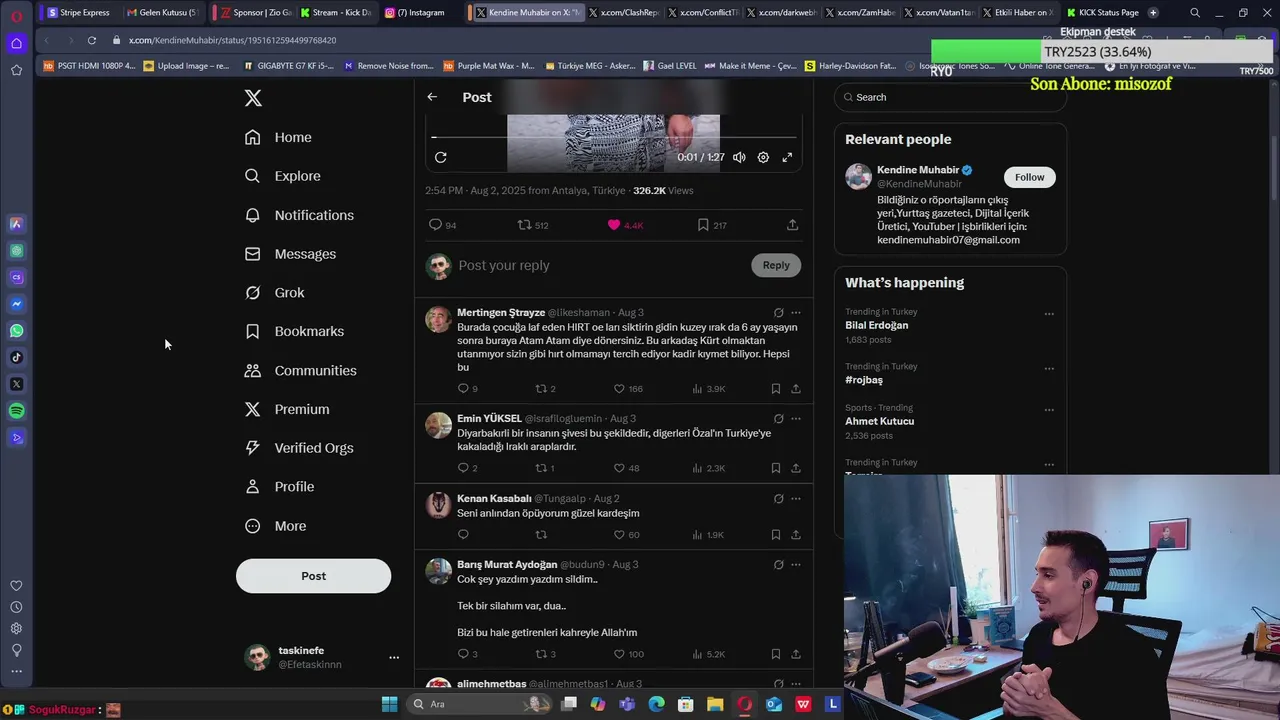
Task: View analytics of Kenan Kasabalı reply 1.9K
Action: (708, 535)
